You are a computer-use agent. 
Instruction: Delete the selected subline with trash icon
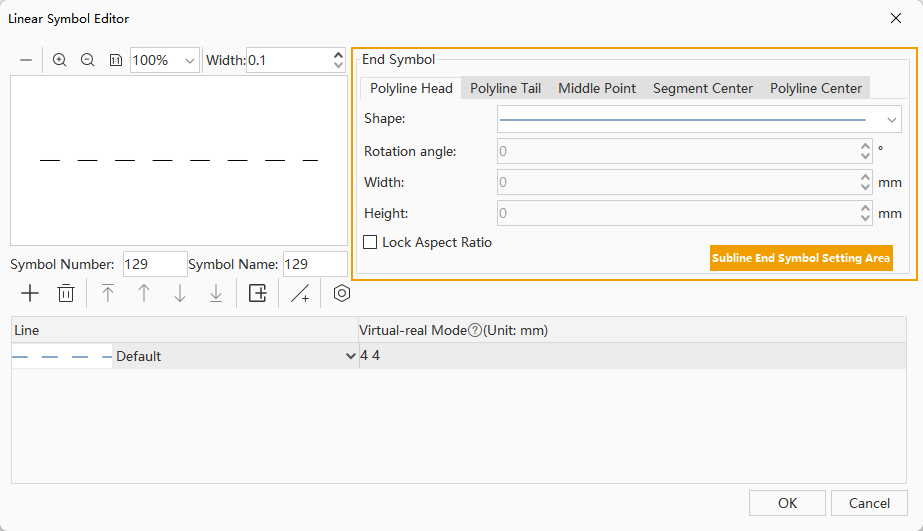[x=66, y=293]
